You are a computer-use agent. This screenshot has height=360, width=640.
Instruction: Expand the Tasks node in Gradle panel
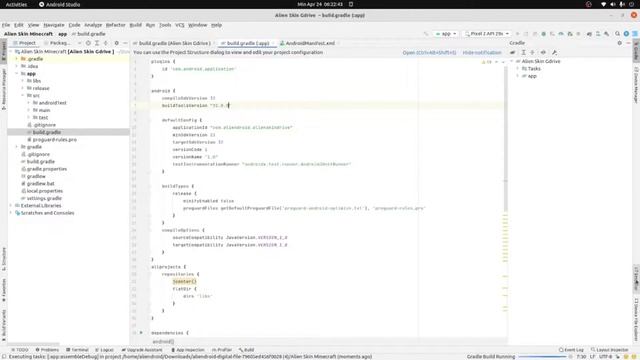point(518,69)
